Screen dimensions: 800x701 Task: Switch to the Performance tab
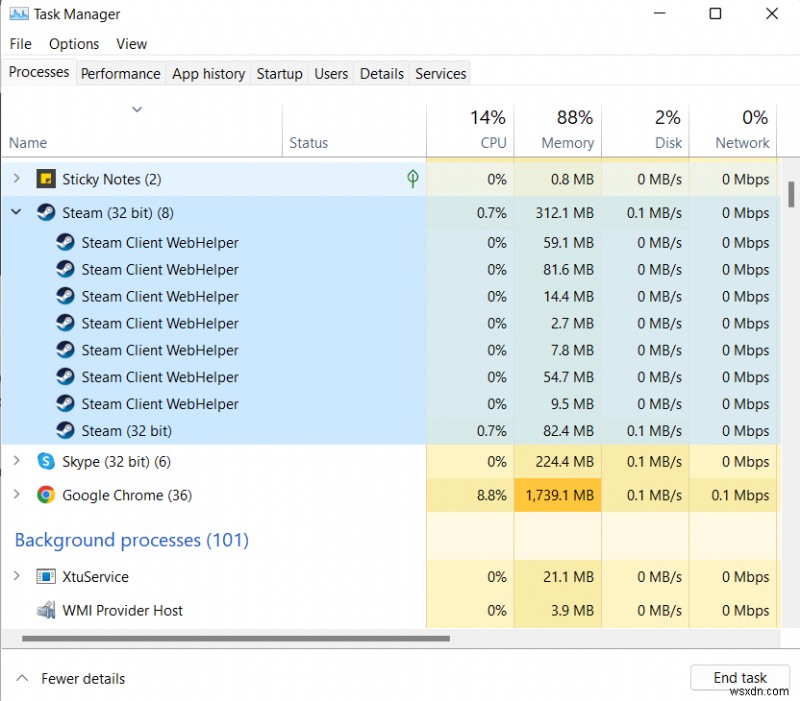(x=120, y=73)
